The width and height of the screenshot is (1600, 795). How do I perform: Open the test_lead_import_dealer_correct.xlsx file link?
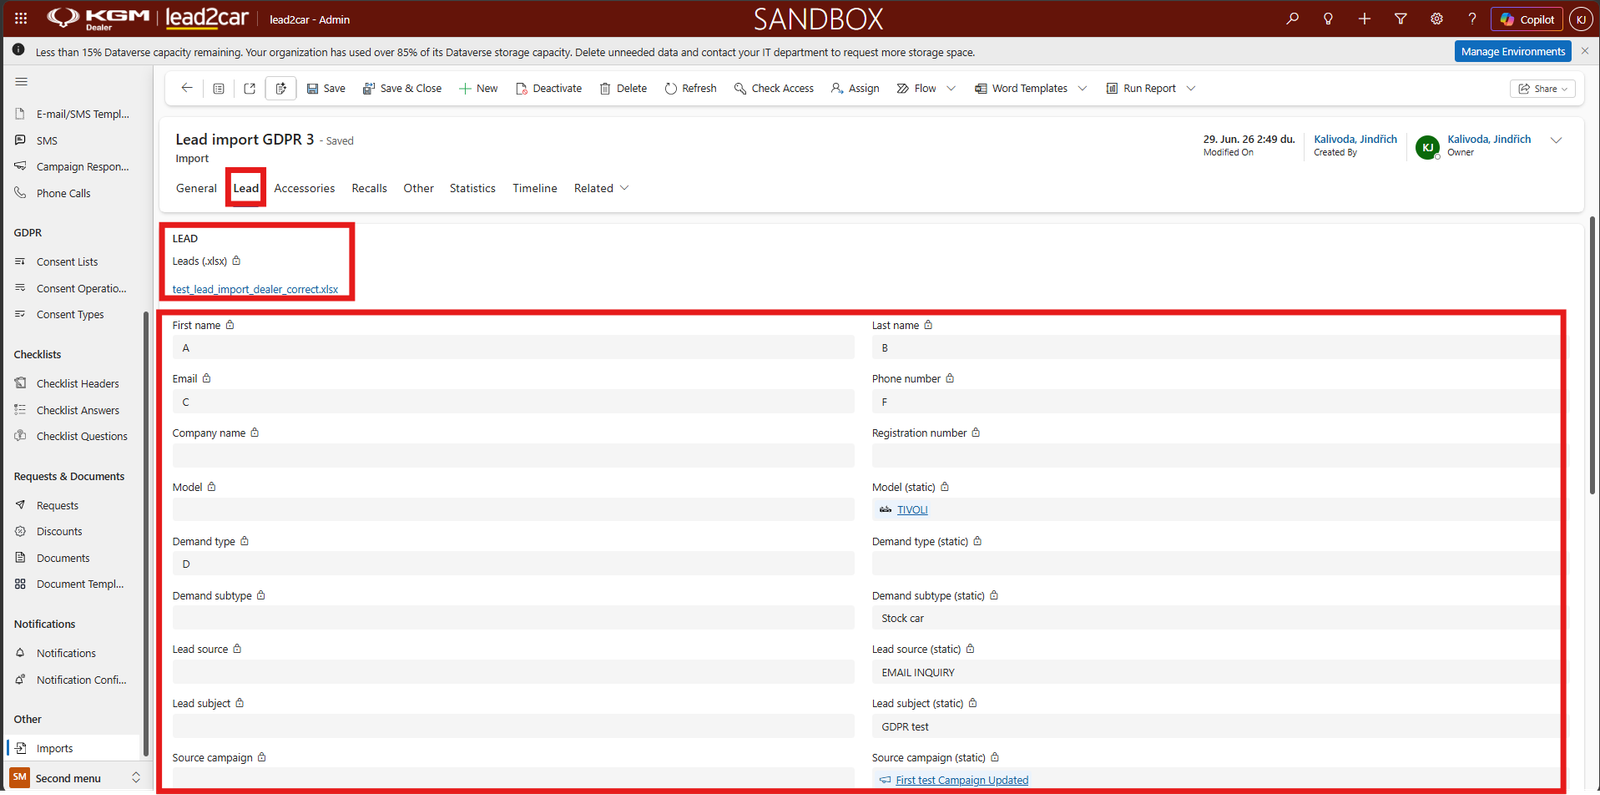click(x=255, y=290)
